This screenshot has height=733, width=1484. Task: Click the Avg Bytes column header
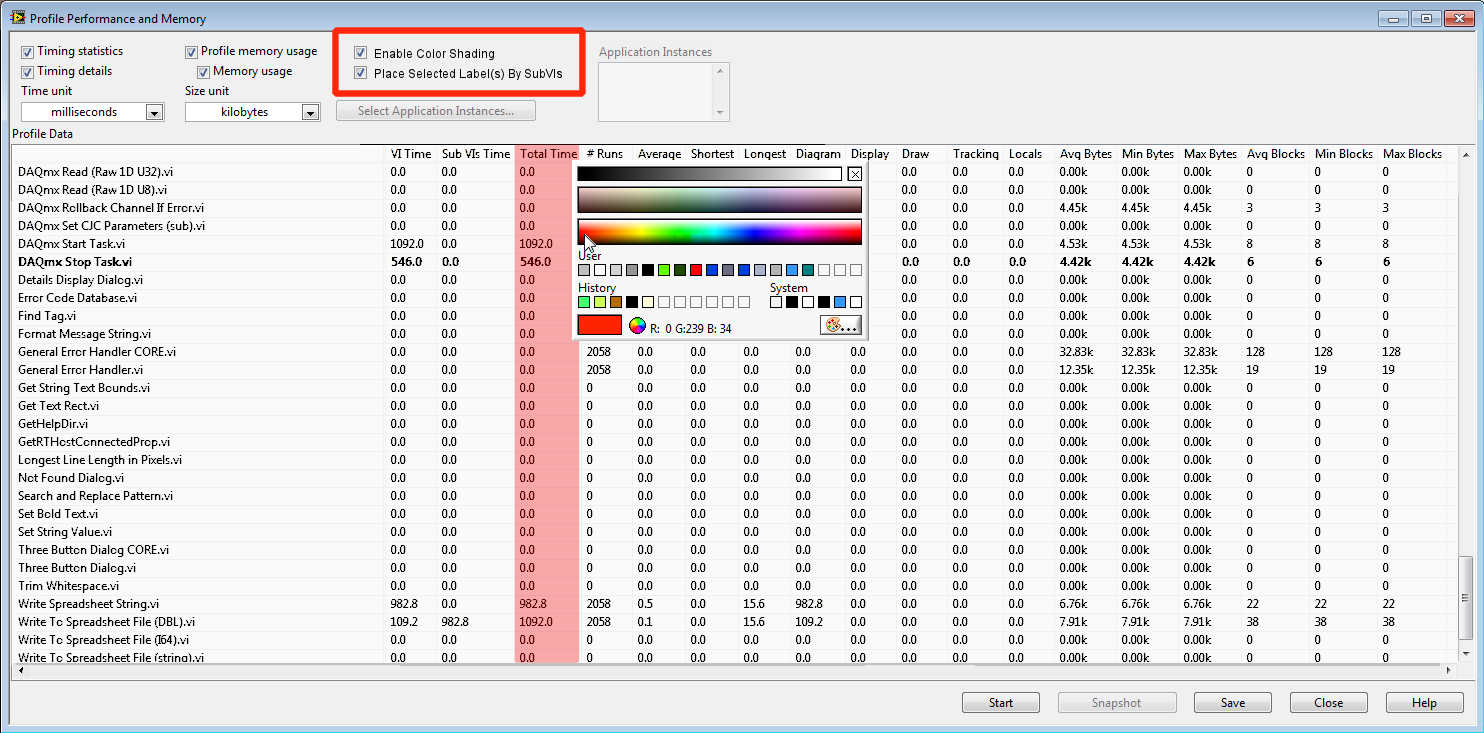click(1085, 154)
